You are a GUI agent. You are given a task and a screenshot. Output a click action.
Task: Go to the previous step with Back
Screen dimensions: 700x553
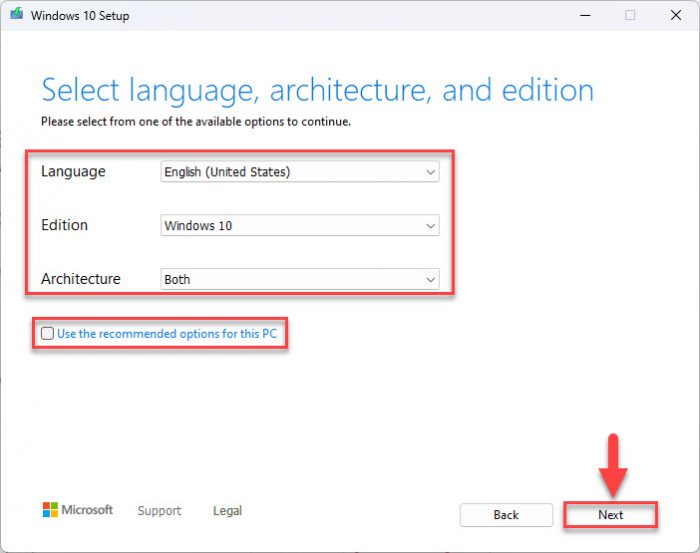coord(506,515)
